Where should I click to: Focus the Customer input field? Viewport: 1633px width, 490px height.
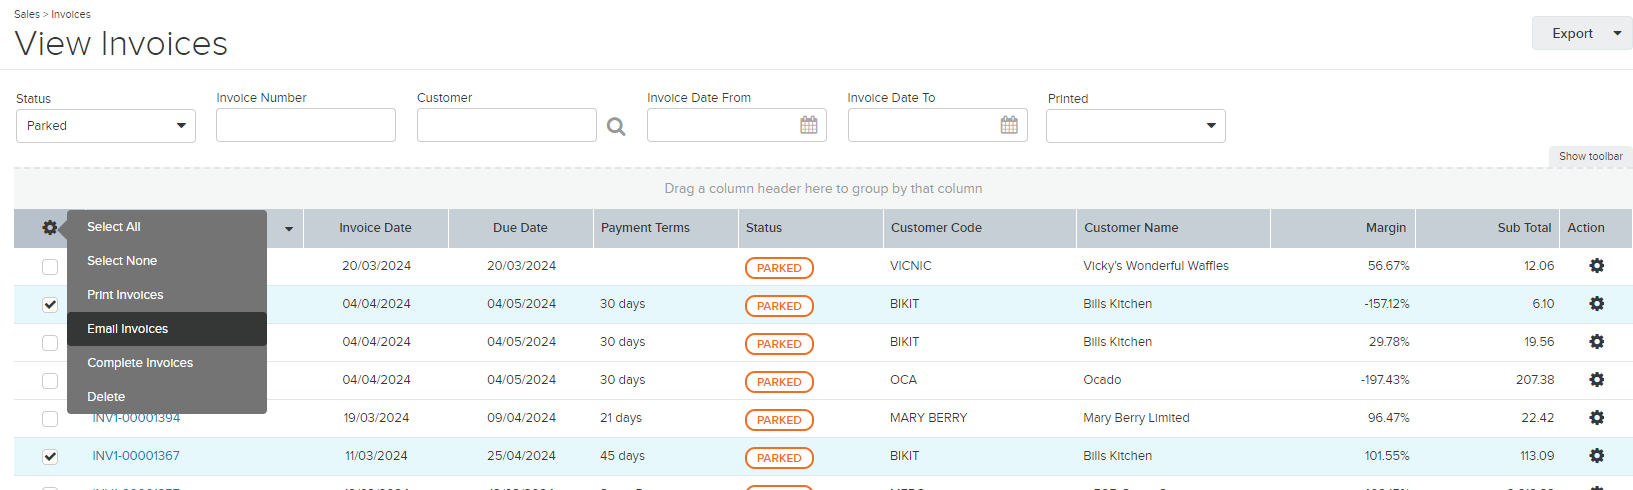(507, 125)
